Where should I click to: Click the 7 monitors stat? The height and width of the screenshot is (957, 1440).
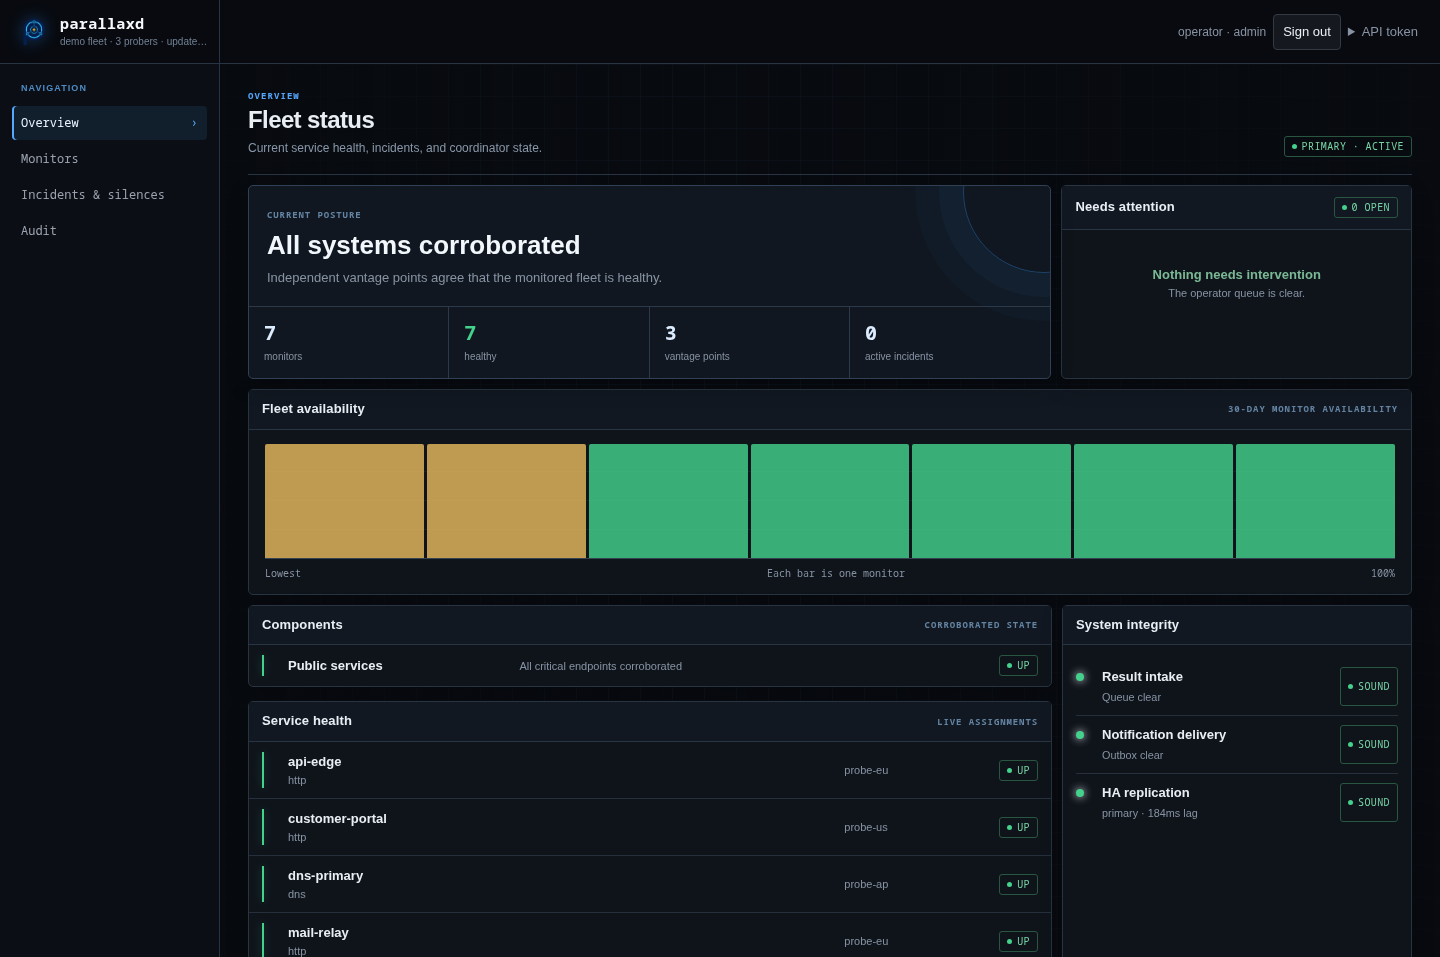348,343
